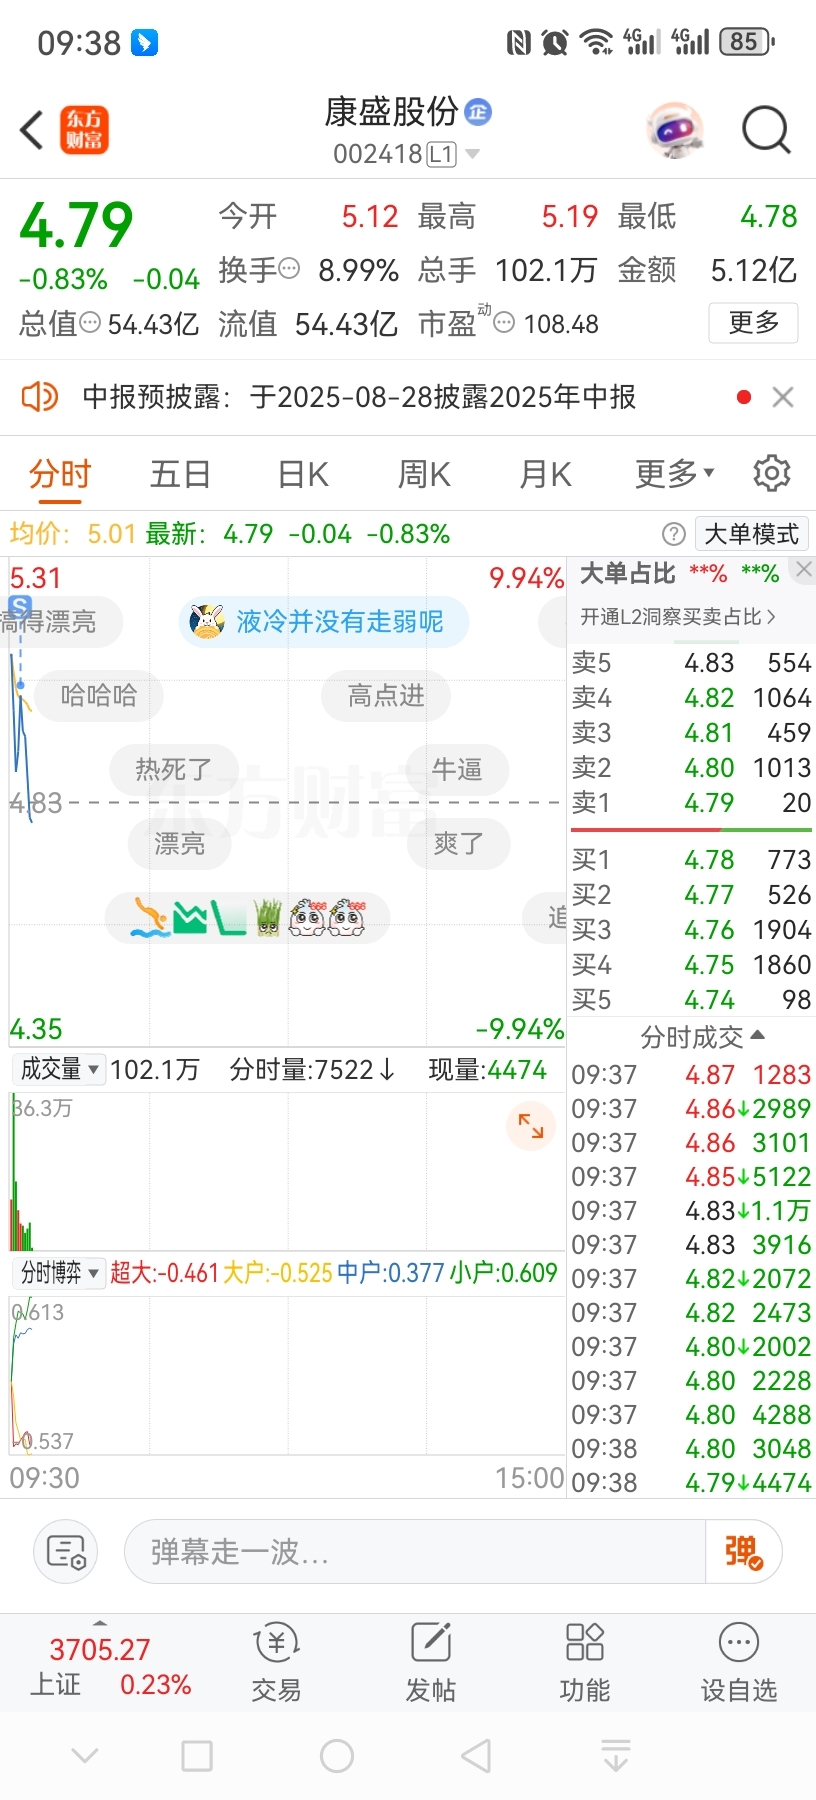The height and width of the screenshot is (1800, 816).
Task: Switch to the 五日 tab
Action: [x=180, y=474]
